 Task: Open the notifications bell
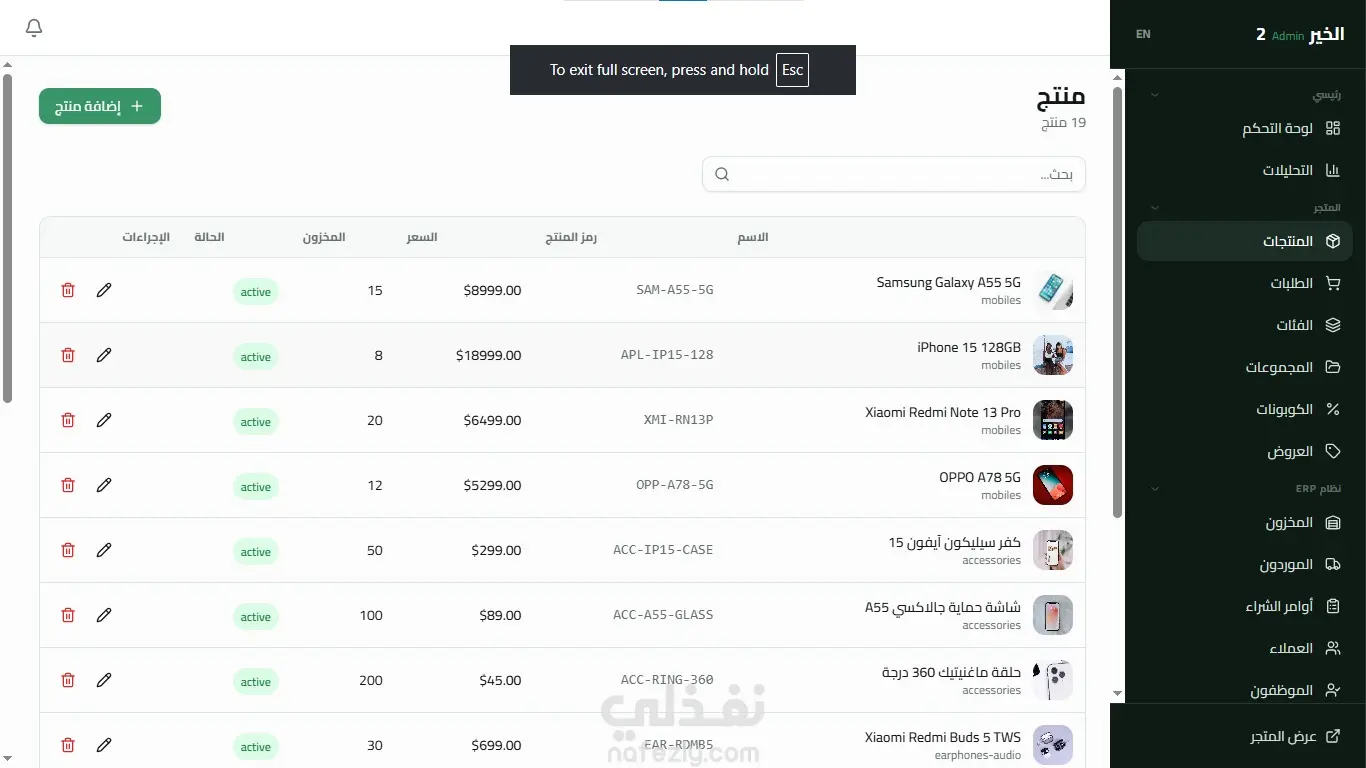point(34,28)
